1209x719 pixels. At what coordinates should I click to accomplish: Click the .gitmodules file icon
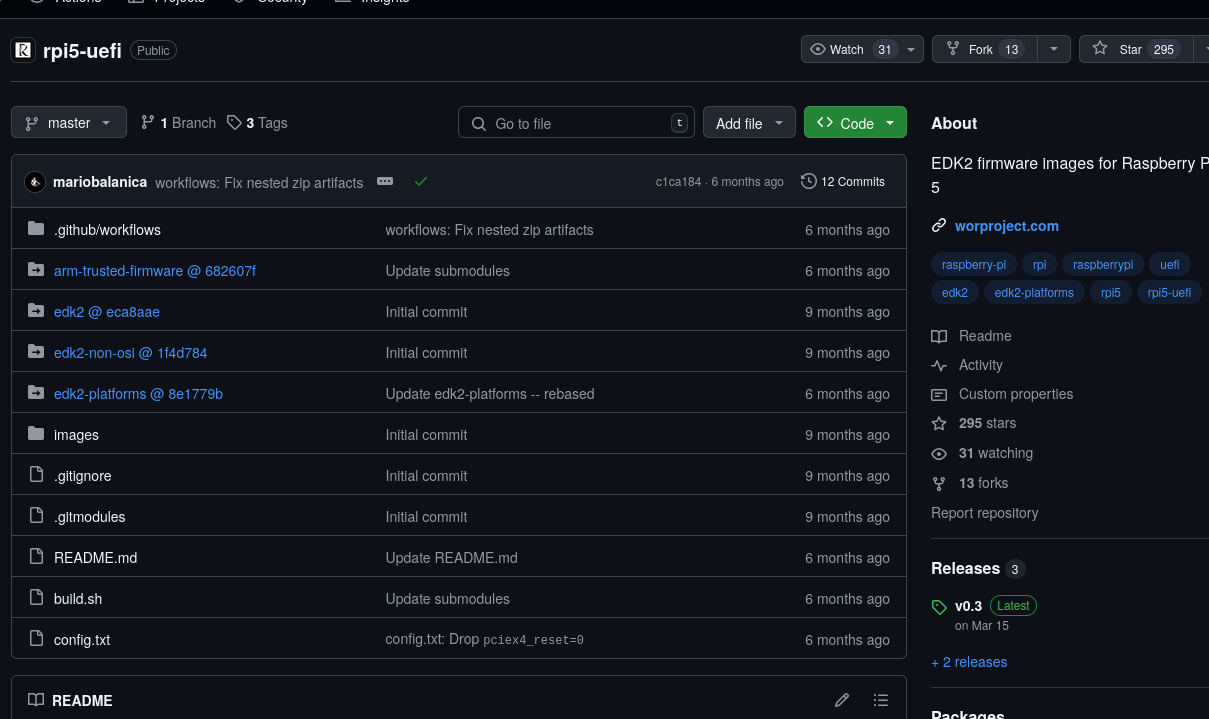(x=36, y=516)
